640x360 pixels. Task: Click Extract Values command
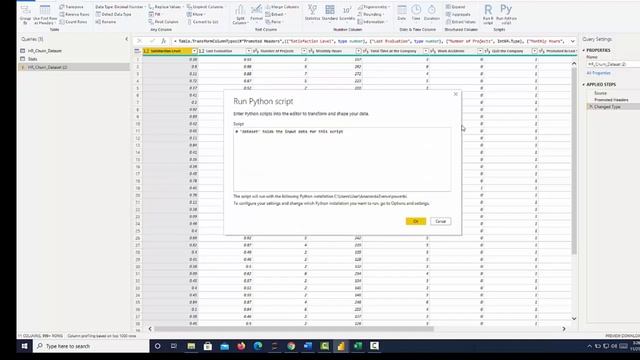coord(461,22)
